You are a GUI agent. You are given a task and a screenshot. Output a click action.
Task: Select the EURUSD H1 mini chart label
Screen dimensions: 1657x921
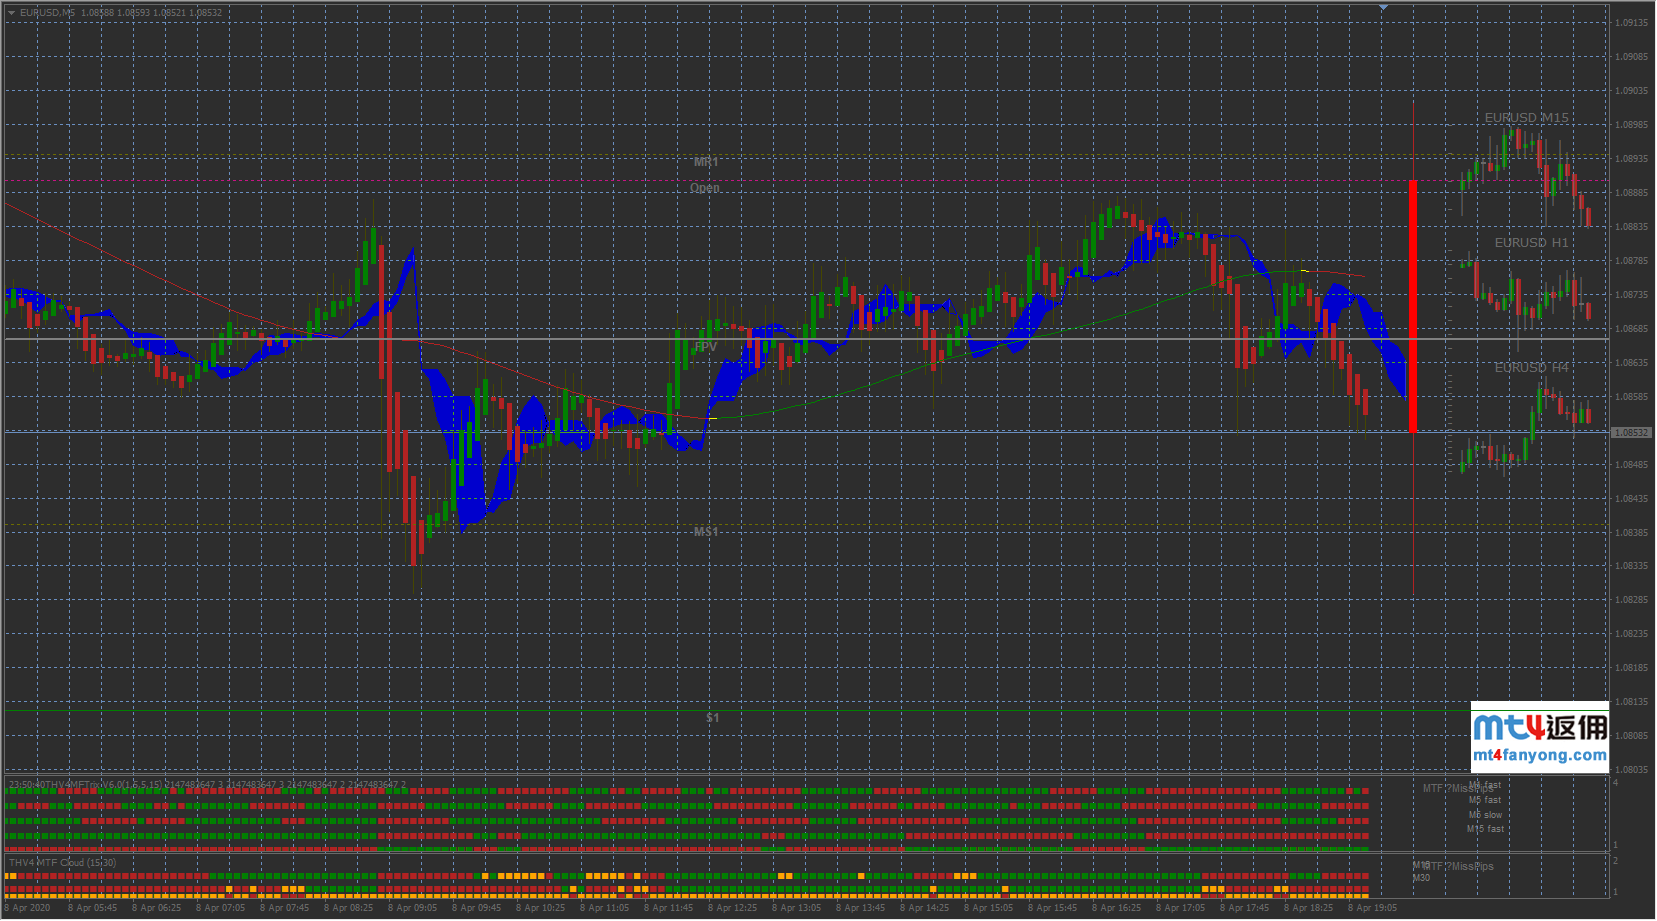click(x=1531, y=243)
